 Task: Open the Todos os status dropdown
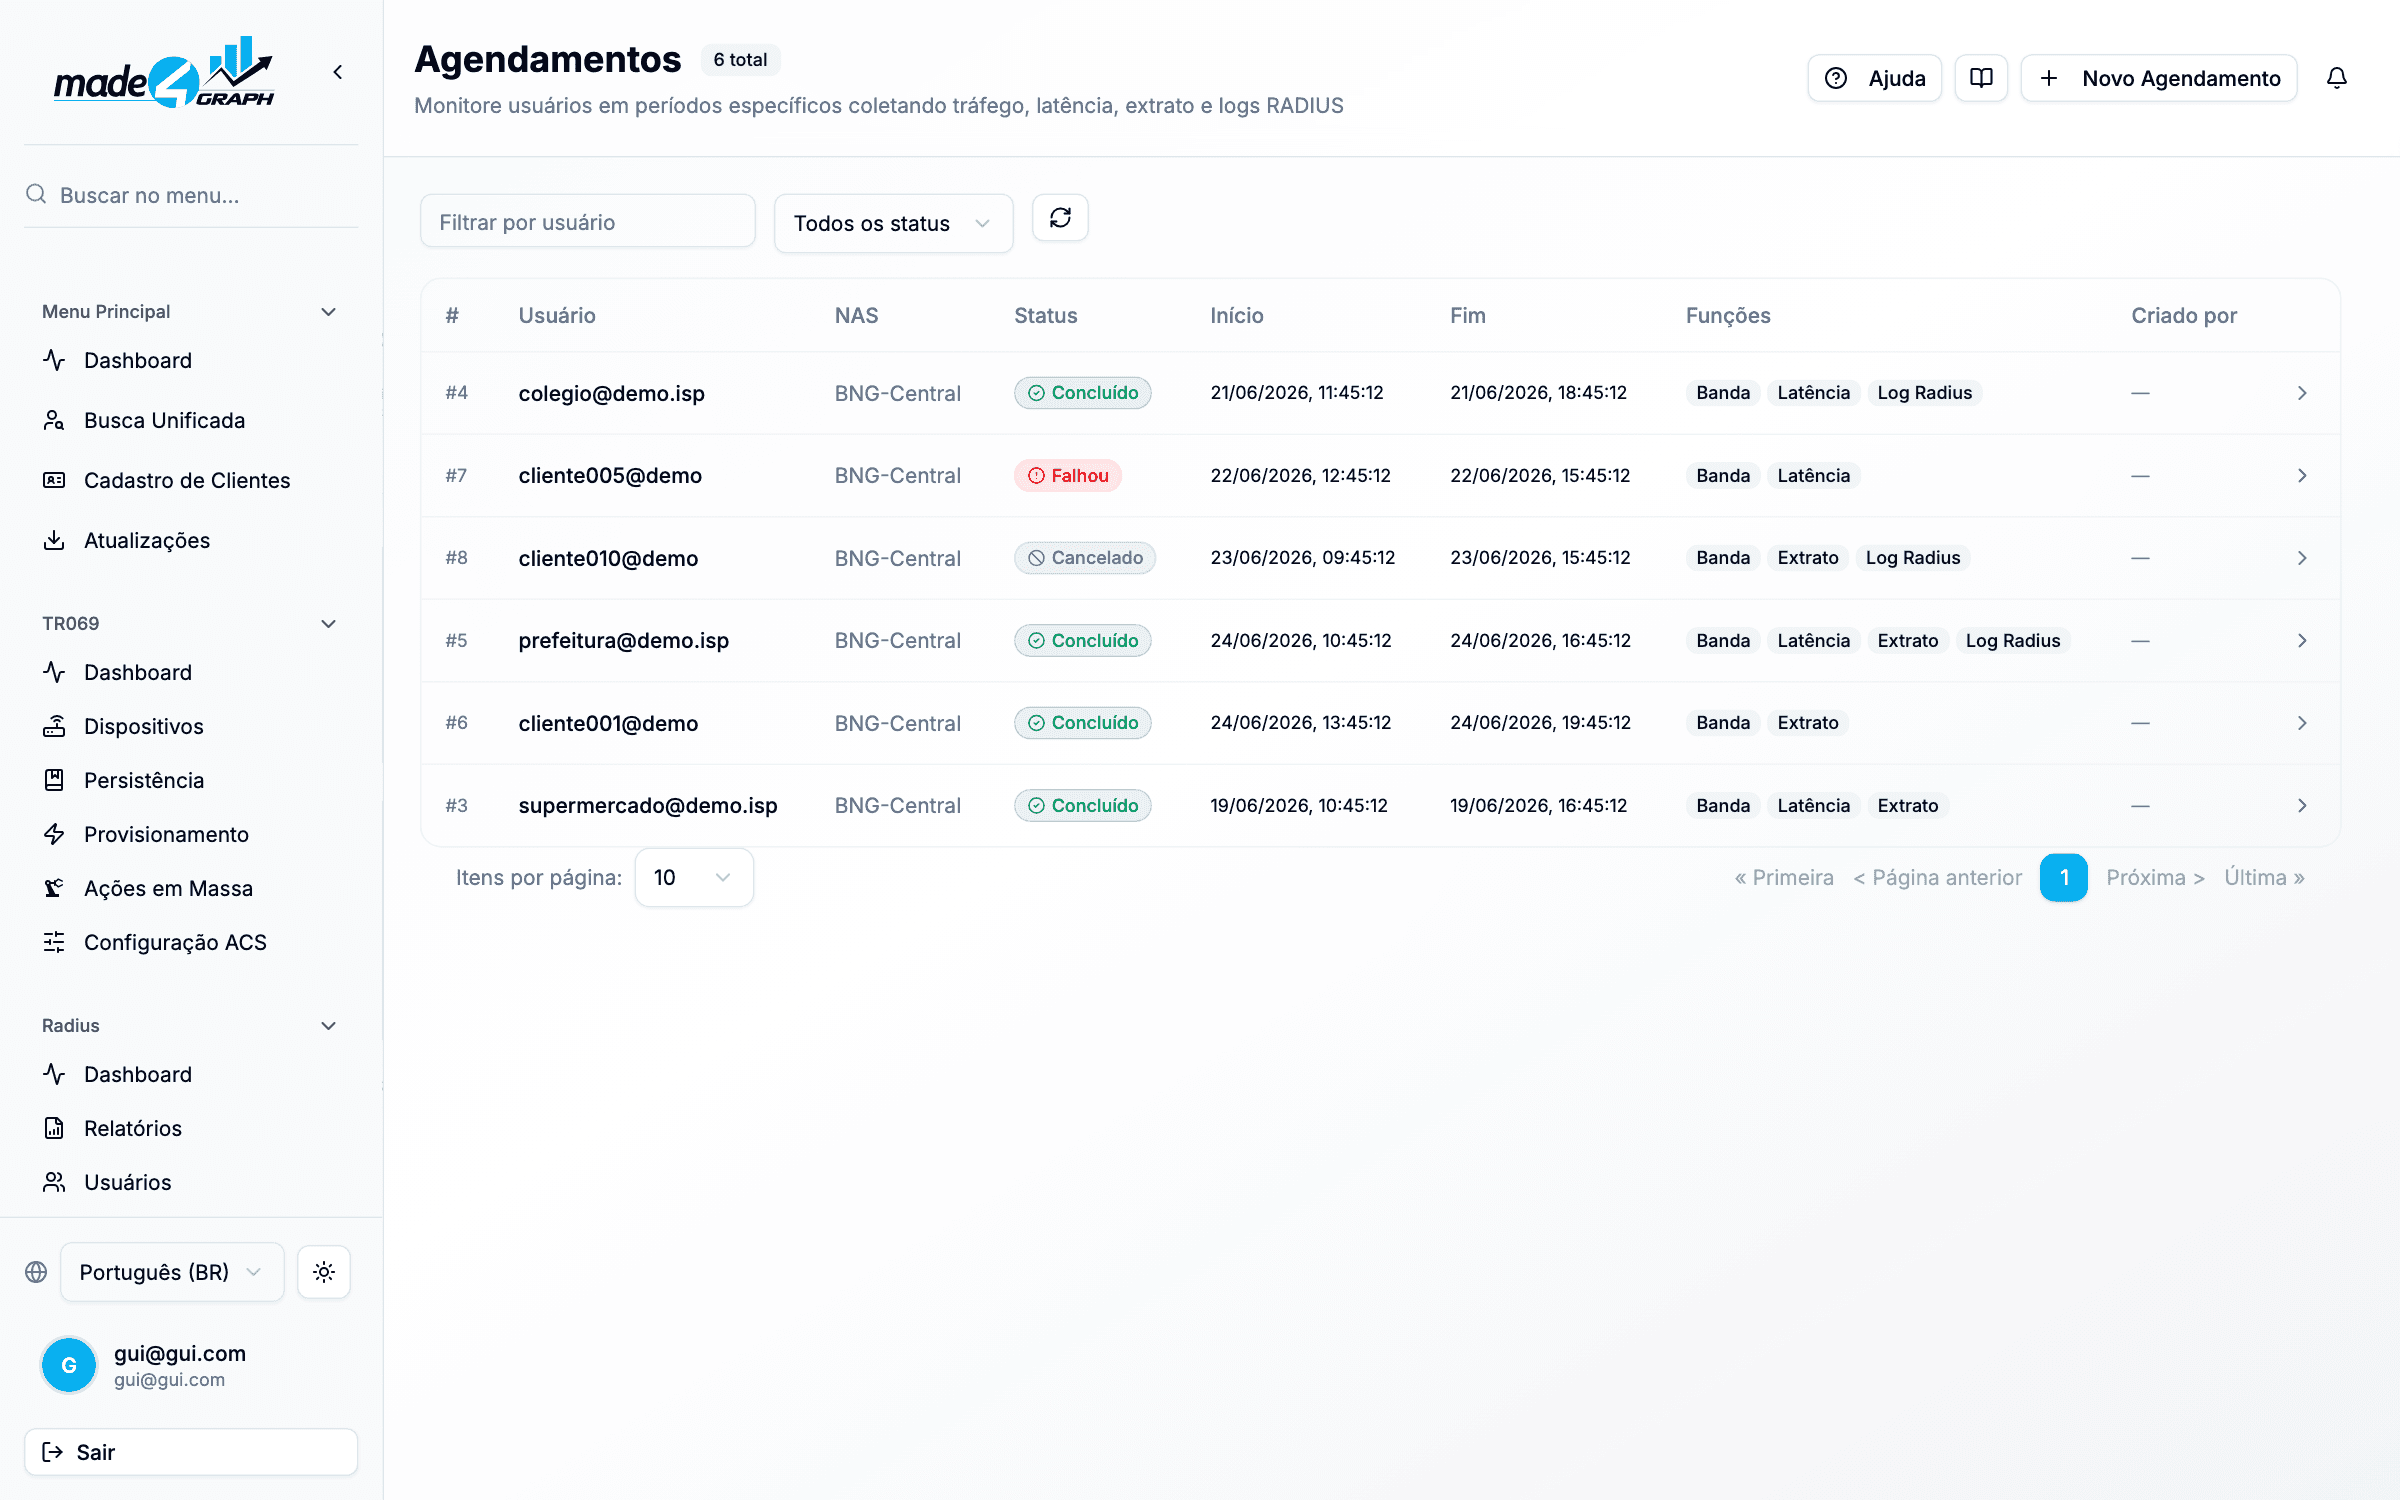tap(894, 223)
